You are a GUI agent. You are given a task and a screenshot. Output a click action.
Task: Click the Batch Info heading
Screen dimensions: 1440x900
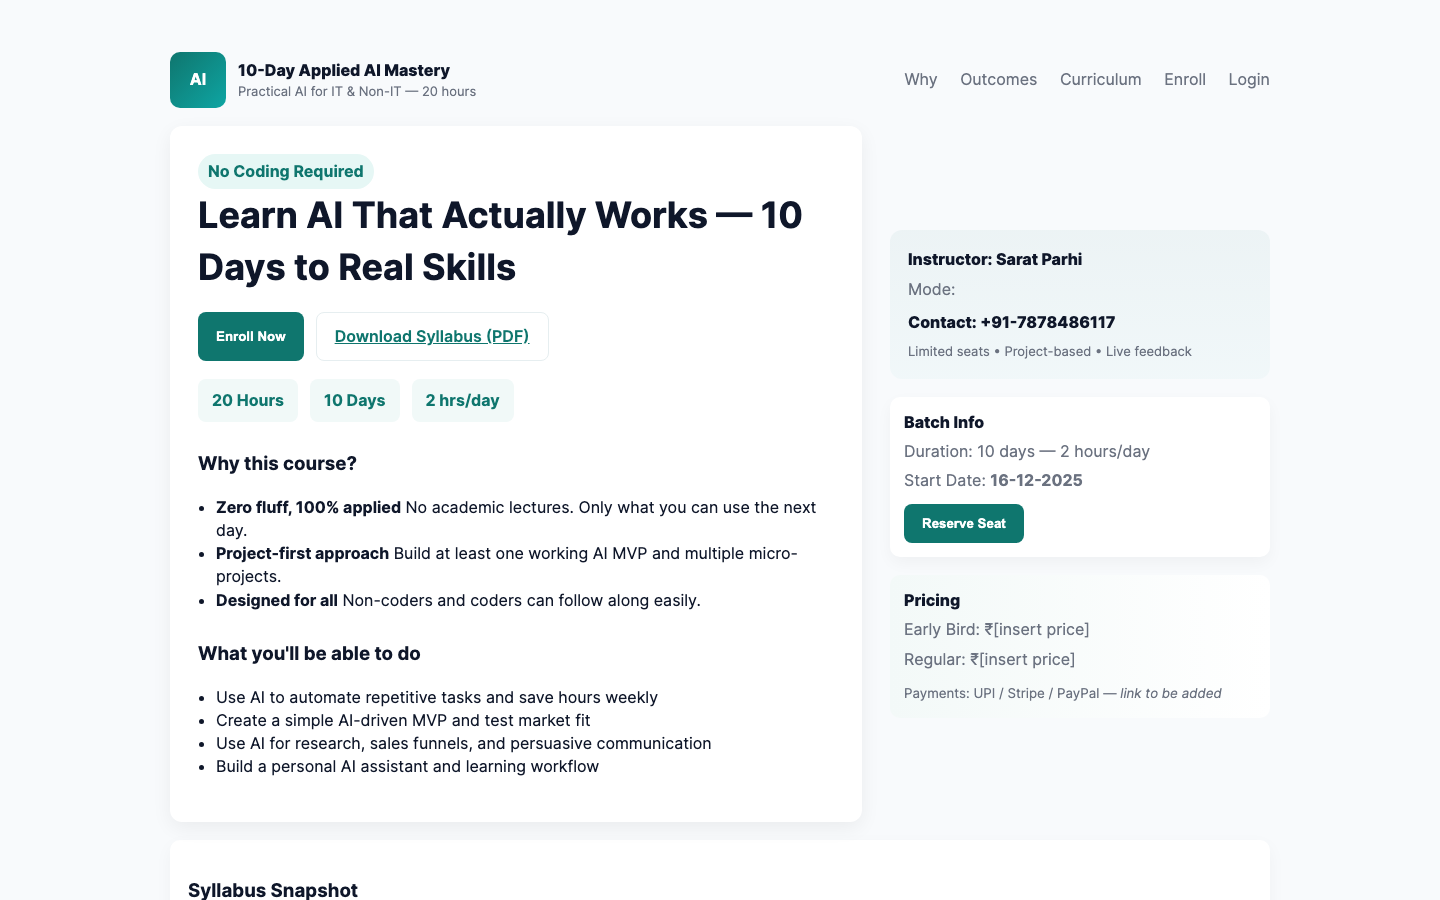click(944, 422)
